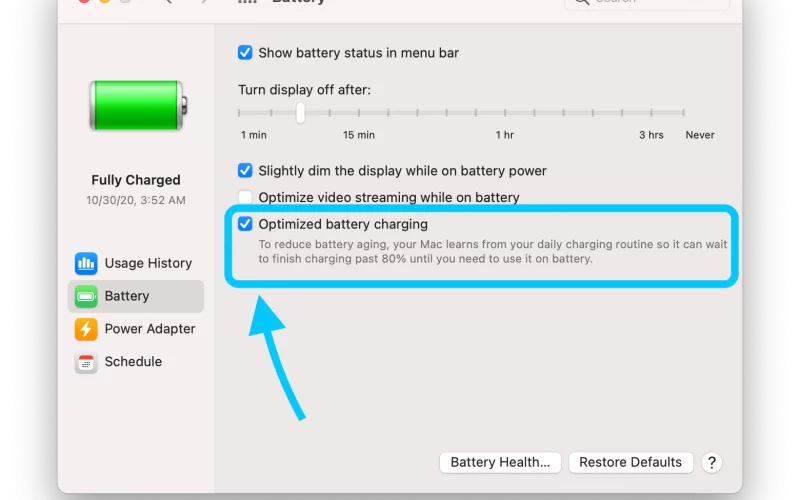Open help with the question mark button
The height and width of the screenshot is (500, 800).
pyautogui.click(x=711, y=463)
